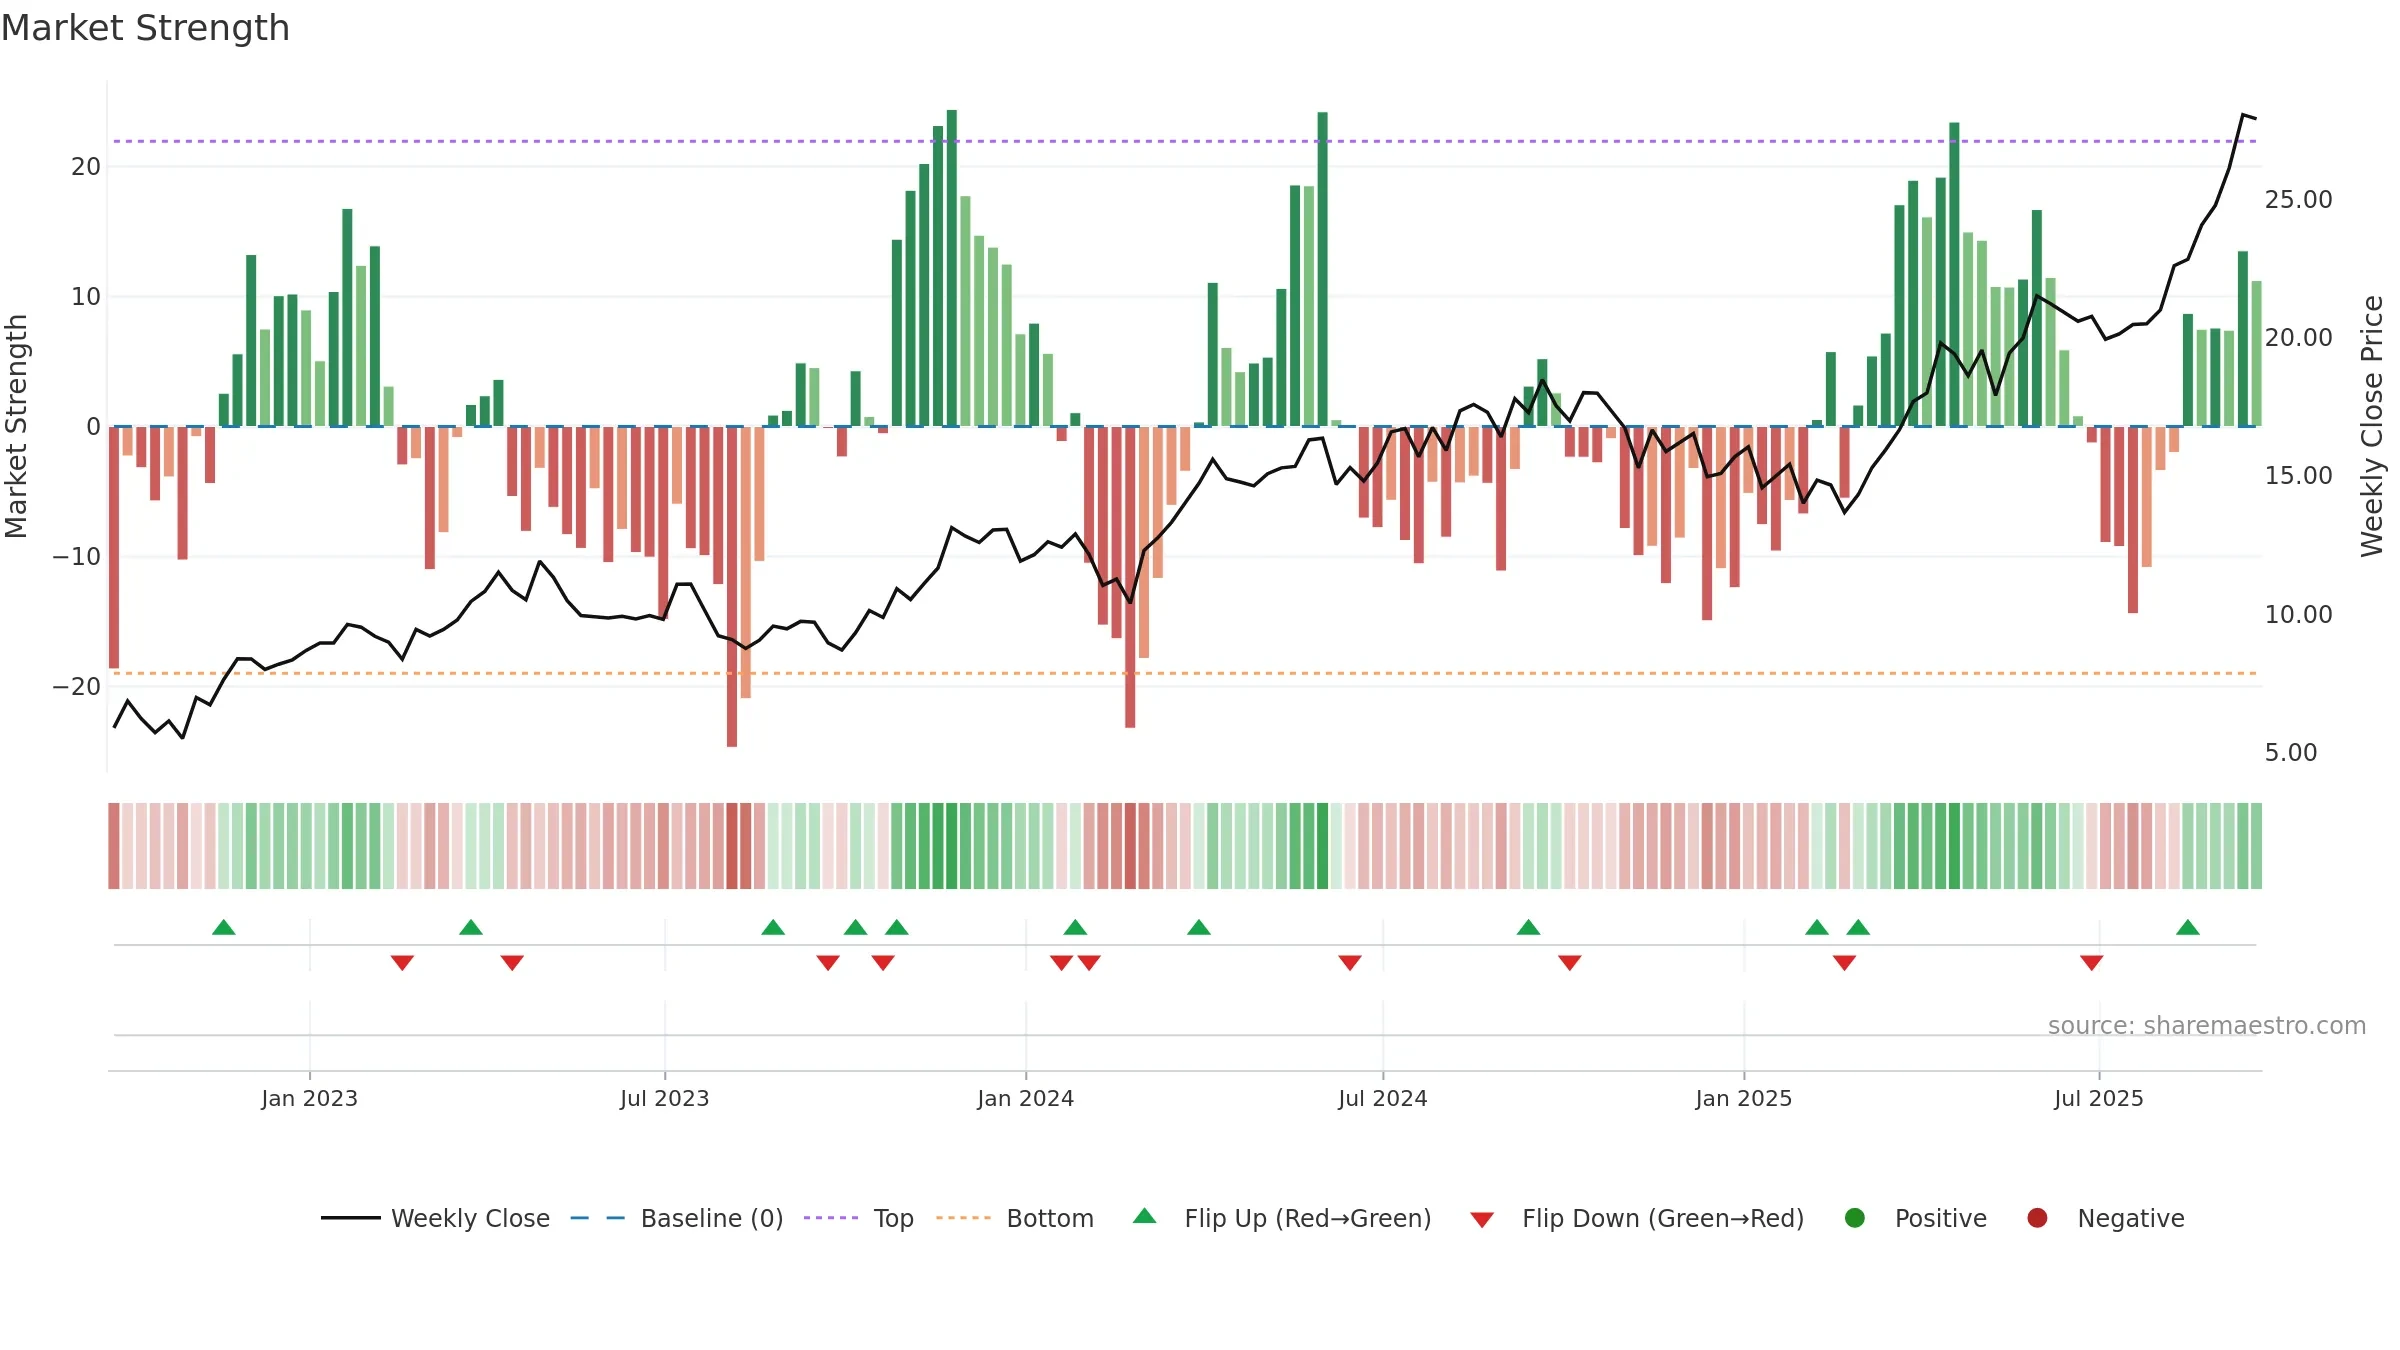The image size is (2400, 1350).
Task: Click the vertical Market Strength axis title
Action: click(17, 426)
